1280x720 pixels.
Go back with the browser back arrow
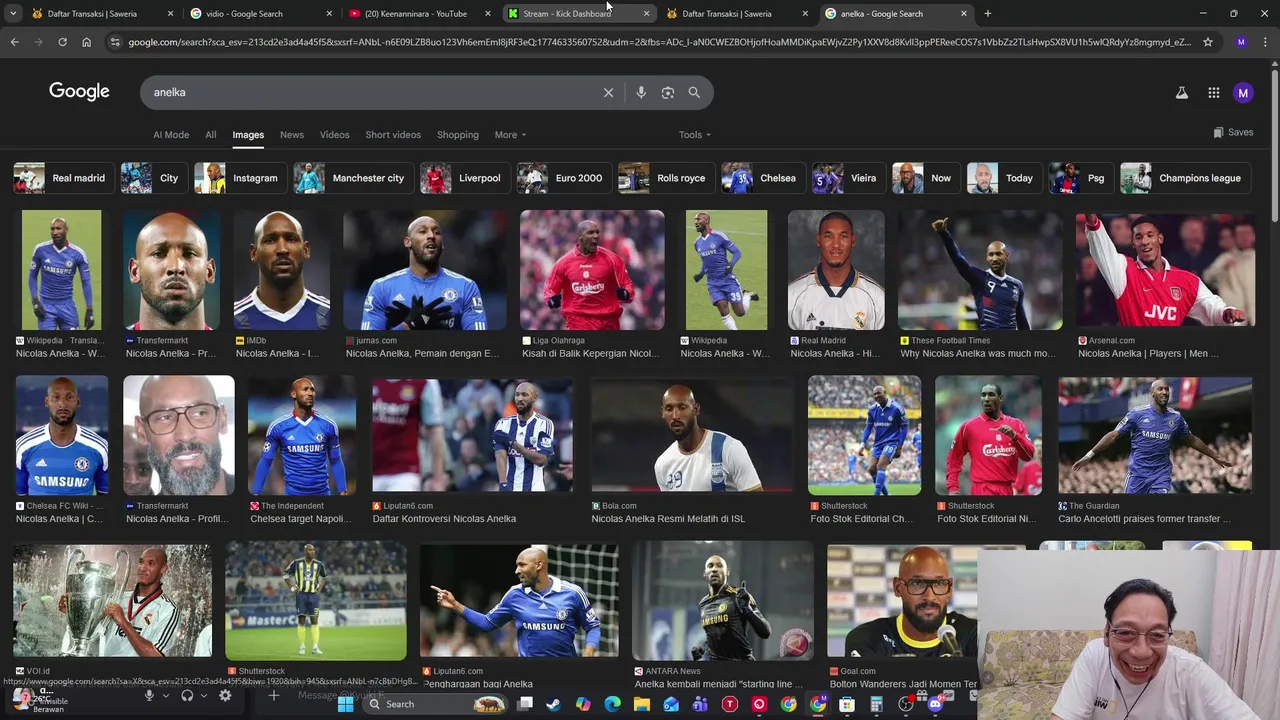[14, 42]
